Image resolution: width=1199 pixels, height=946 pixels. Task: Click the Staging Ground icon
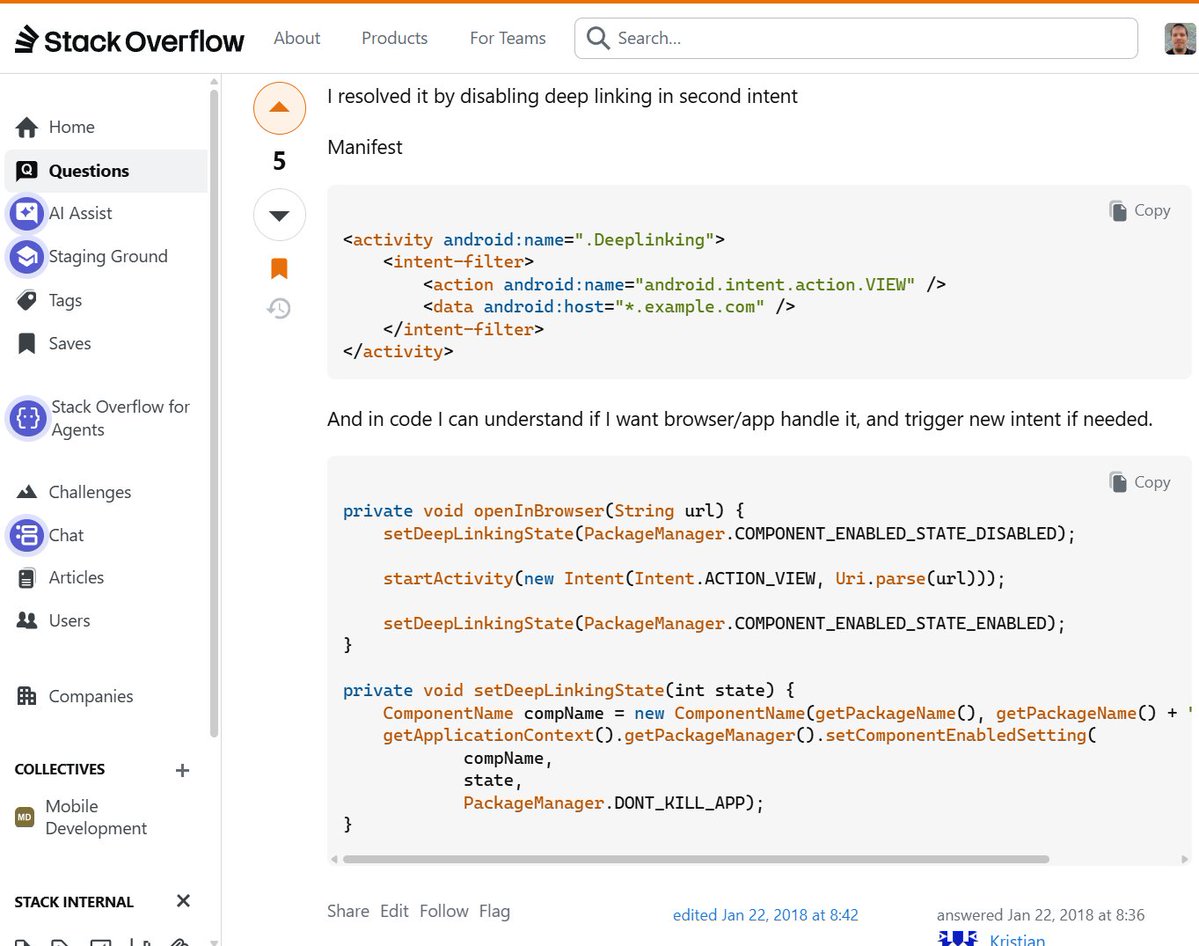tap(27, 257)
